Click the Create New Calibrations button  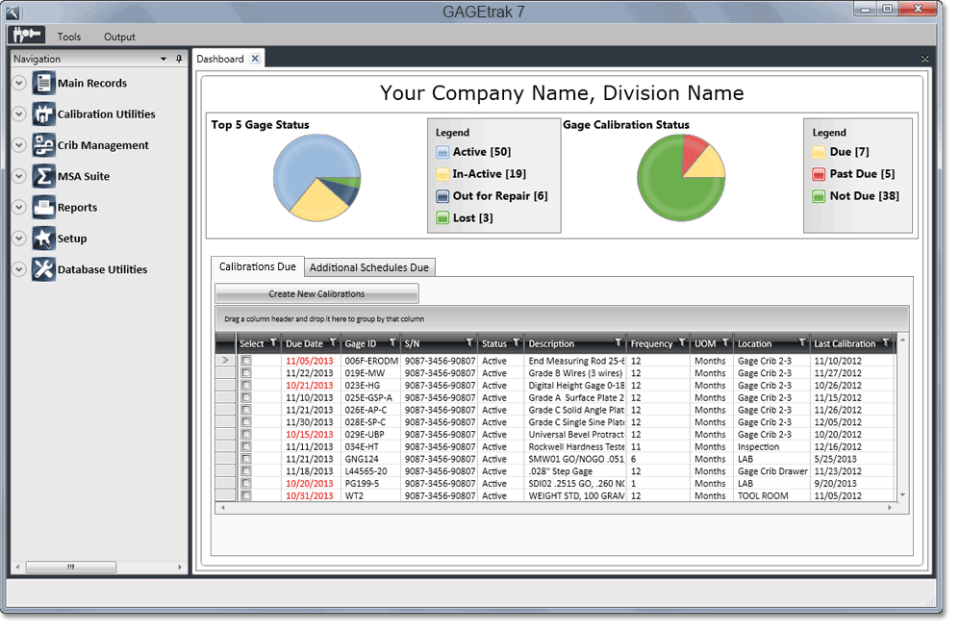316,292
